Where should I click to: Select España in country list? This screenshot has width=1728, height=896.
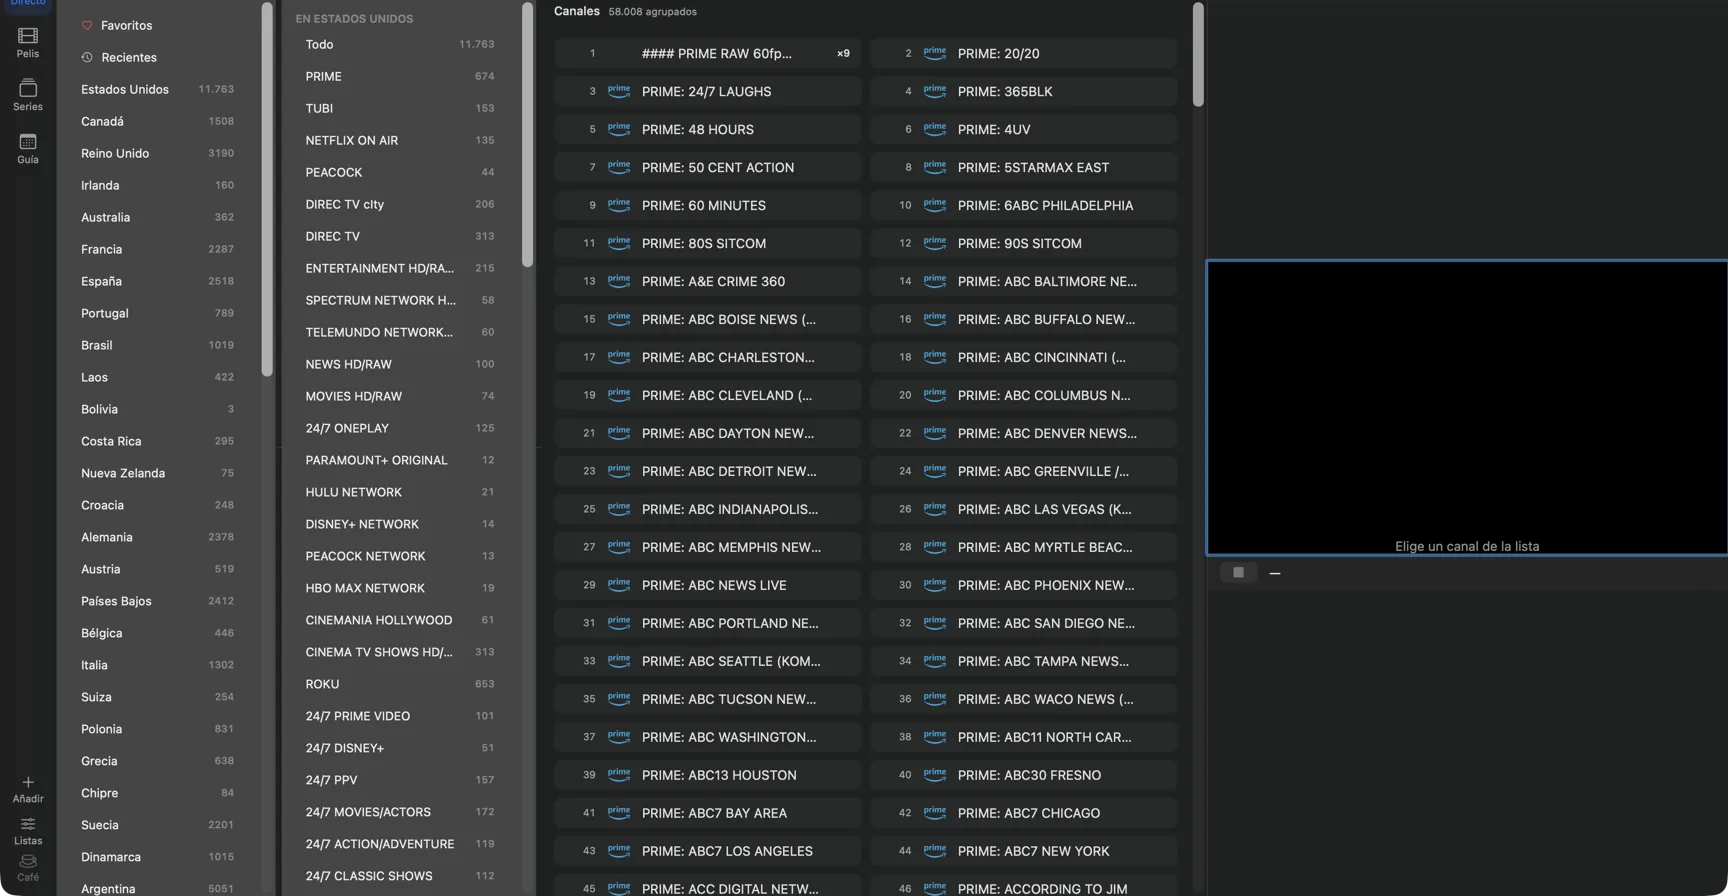click(158, 281)
